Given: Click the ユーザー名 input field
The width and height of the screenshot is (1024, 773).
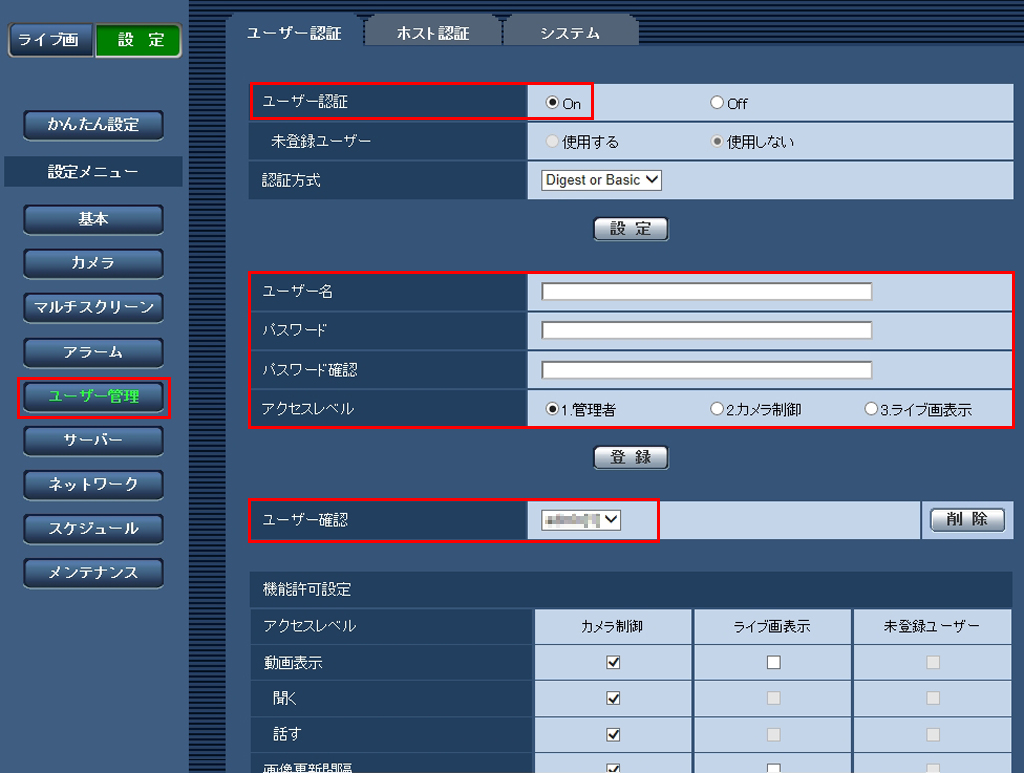Looking at the screenshot, I should (x=706, y=291).
